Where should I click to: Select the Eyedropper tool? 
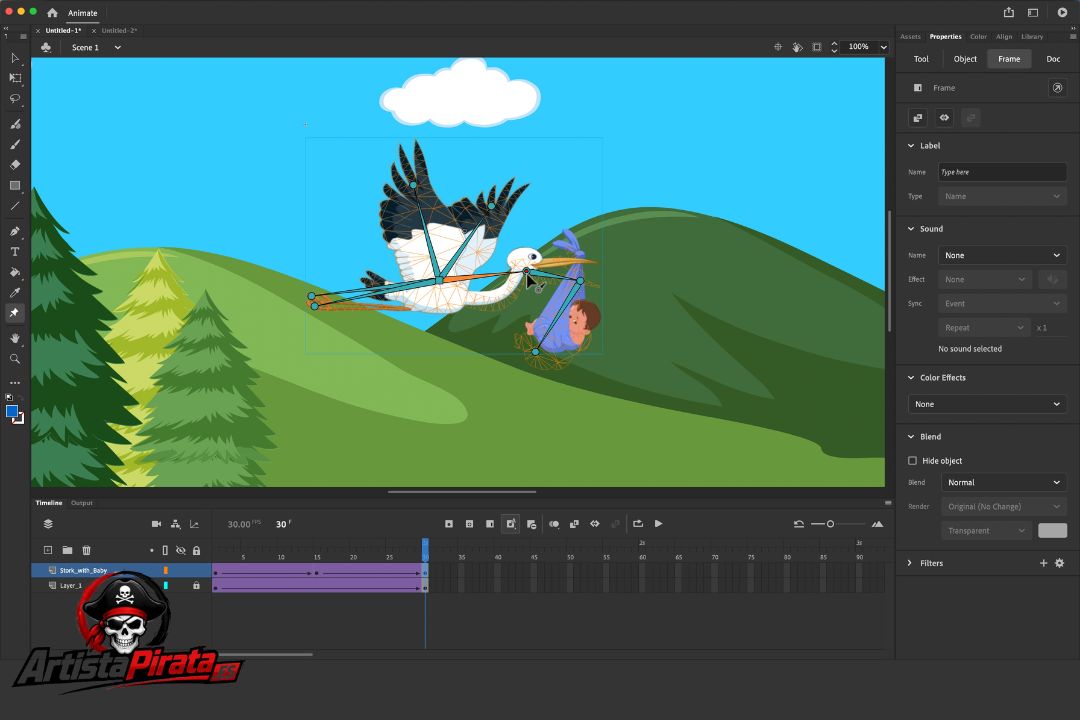point(14,293)
